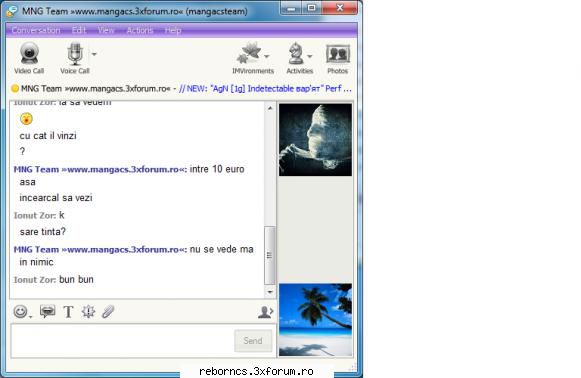Send a Buzz with the burst icon
Screen dimensions: 581x378
tap(88, 311)
